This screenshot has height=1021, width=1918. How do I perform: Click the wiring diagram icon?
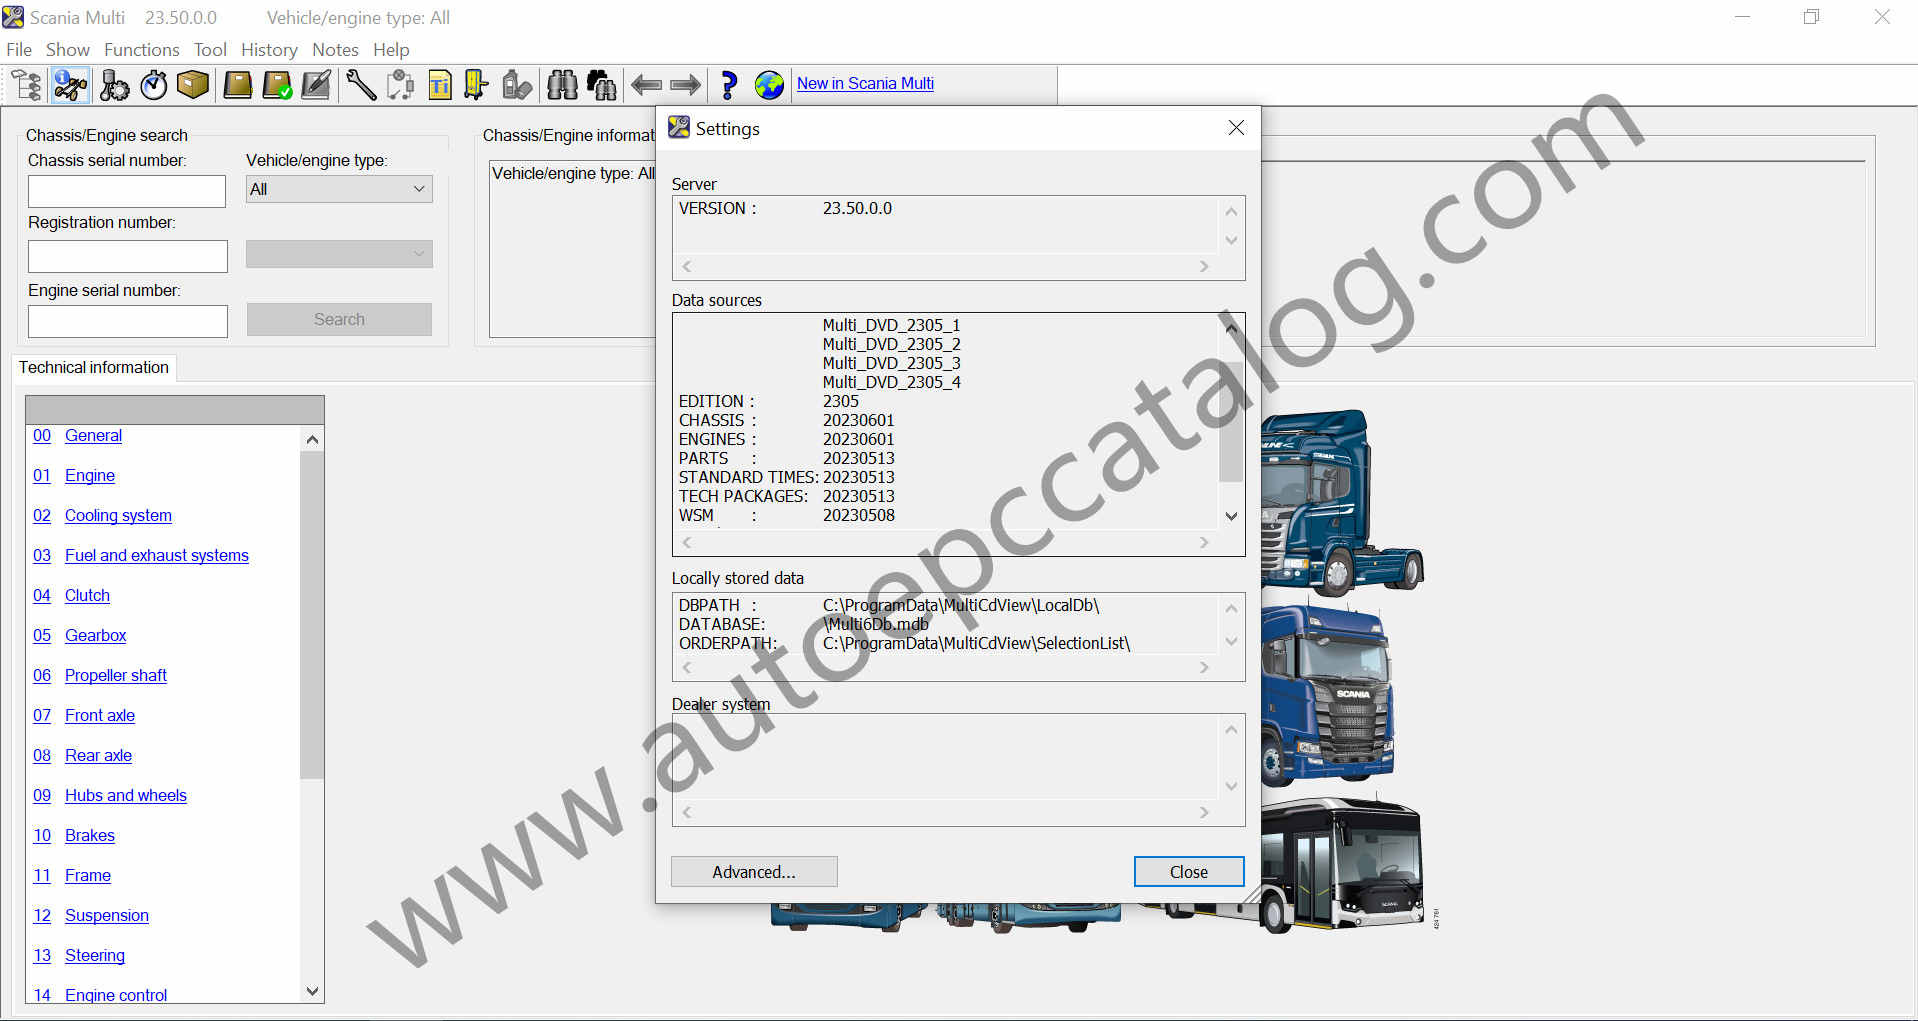point(400,85)
